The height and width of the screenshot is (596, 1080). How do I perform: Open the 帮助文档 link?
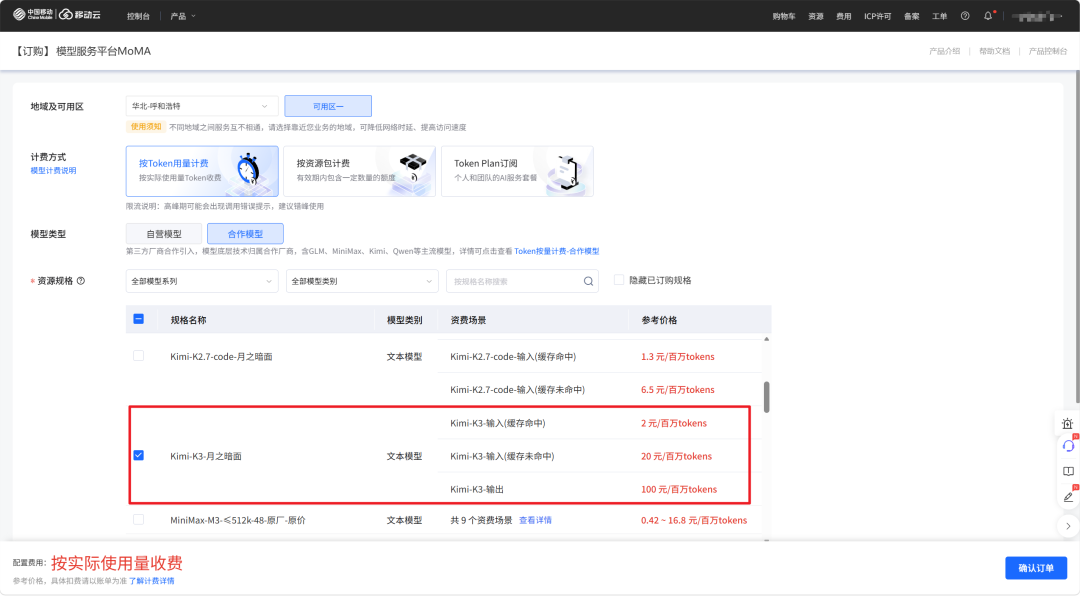(x=995, y=51)
